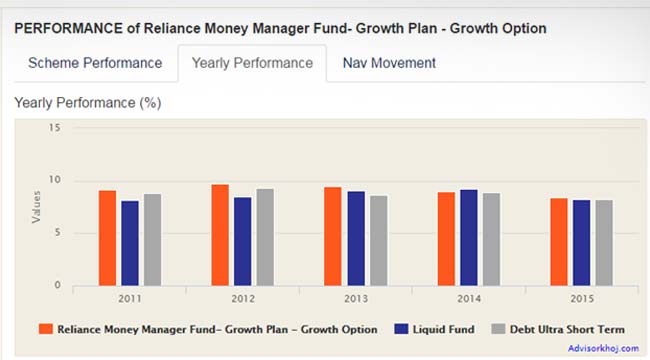Click the 2013 x-axis year label
Screen dimensions: 650x360
click(x=356, y=299)
